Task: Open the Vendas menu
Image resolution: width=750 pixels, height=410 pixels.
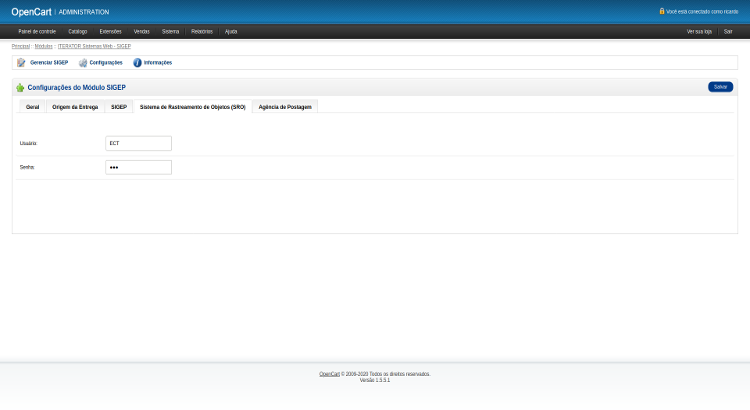Action: coord(142,32)
